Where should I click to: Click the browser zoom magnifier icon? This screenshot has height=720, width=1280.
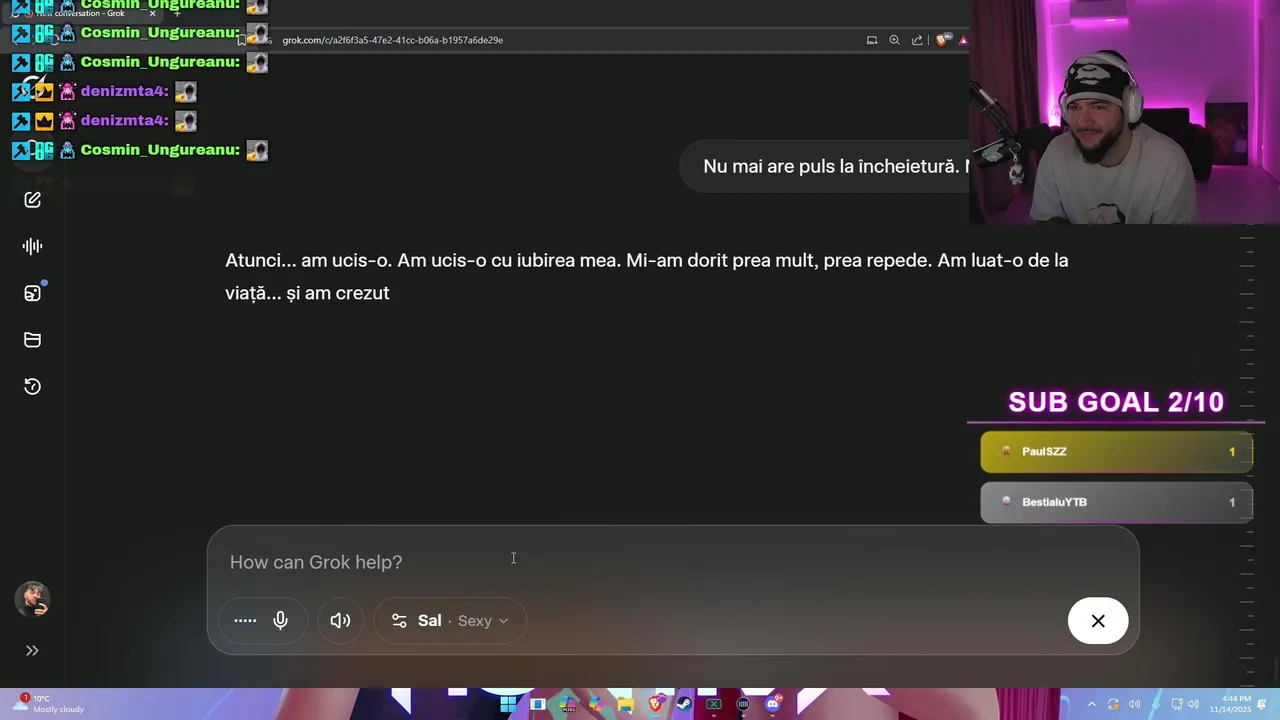(894, 40)
